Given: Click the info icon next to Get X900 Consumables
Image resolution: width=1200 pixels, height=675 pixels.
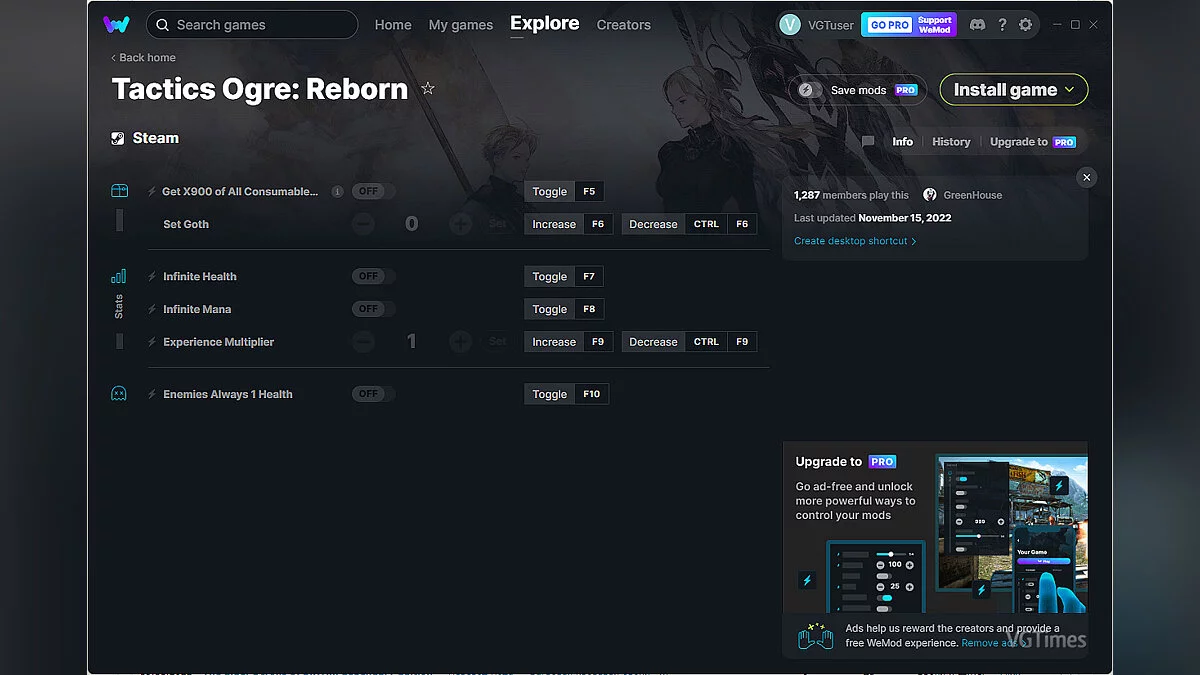Looking at the screenshot, I should tap(337, 192).
